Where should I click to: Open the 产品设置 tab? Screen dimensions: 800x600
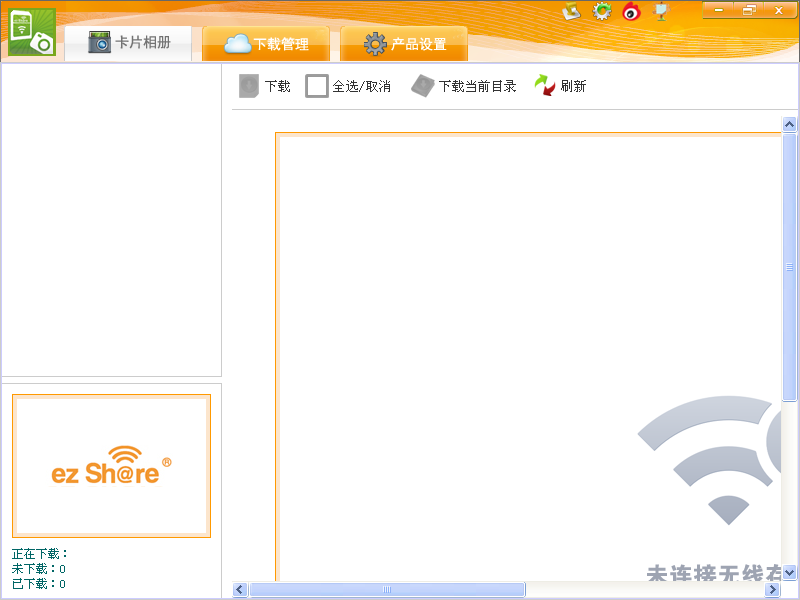(x=404, y=44)
